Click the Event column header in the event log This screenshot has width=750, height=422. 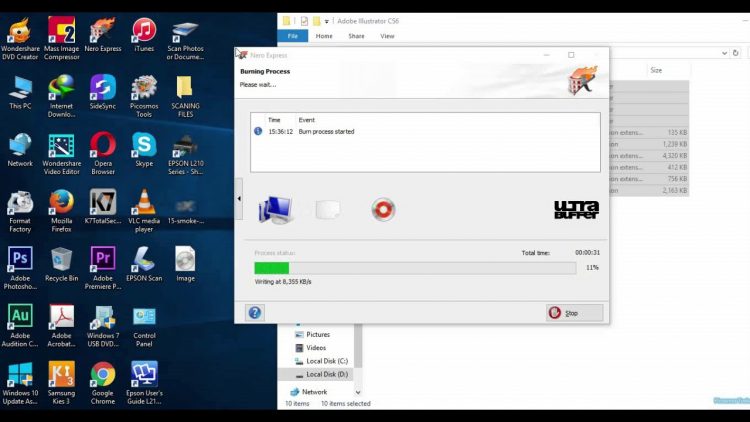coord(307,120)
